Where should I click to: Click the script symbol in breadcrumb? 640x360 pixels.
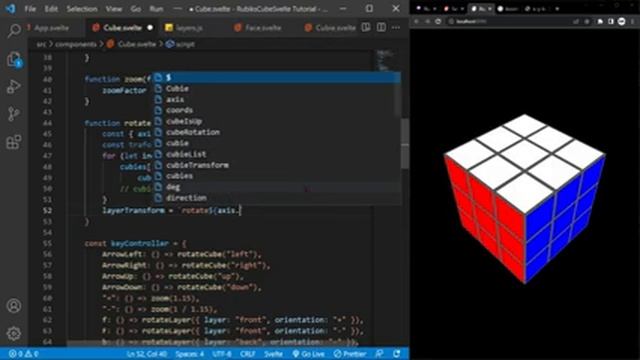tap(180, 44)
